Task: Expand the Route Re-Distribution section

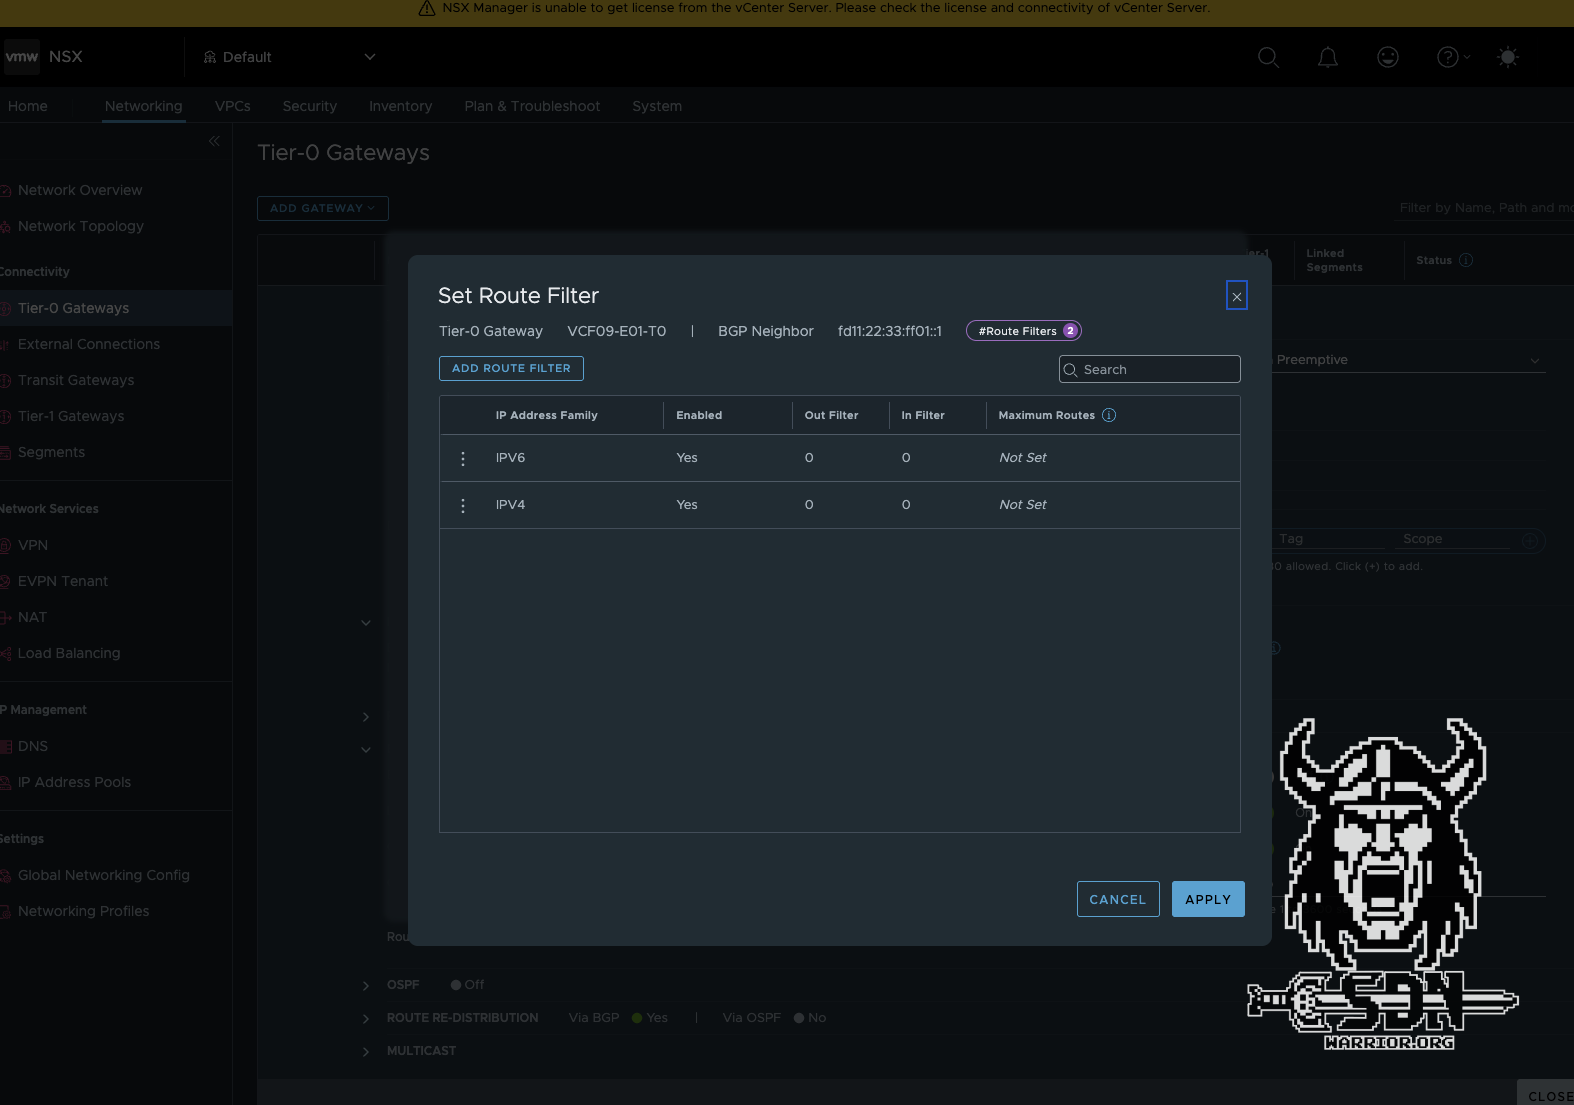Action: tap(366, 1018)
